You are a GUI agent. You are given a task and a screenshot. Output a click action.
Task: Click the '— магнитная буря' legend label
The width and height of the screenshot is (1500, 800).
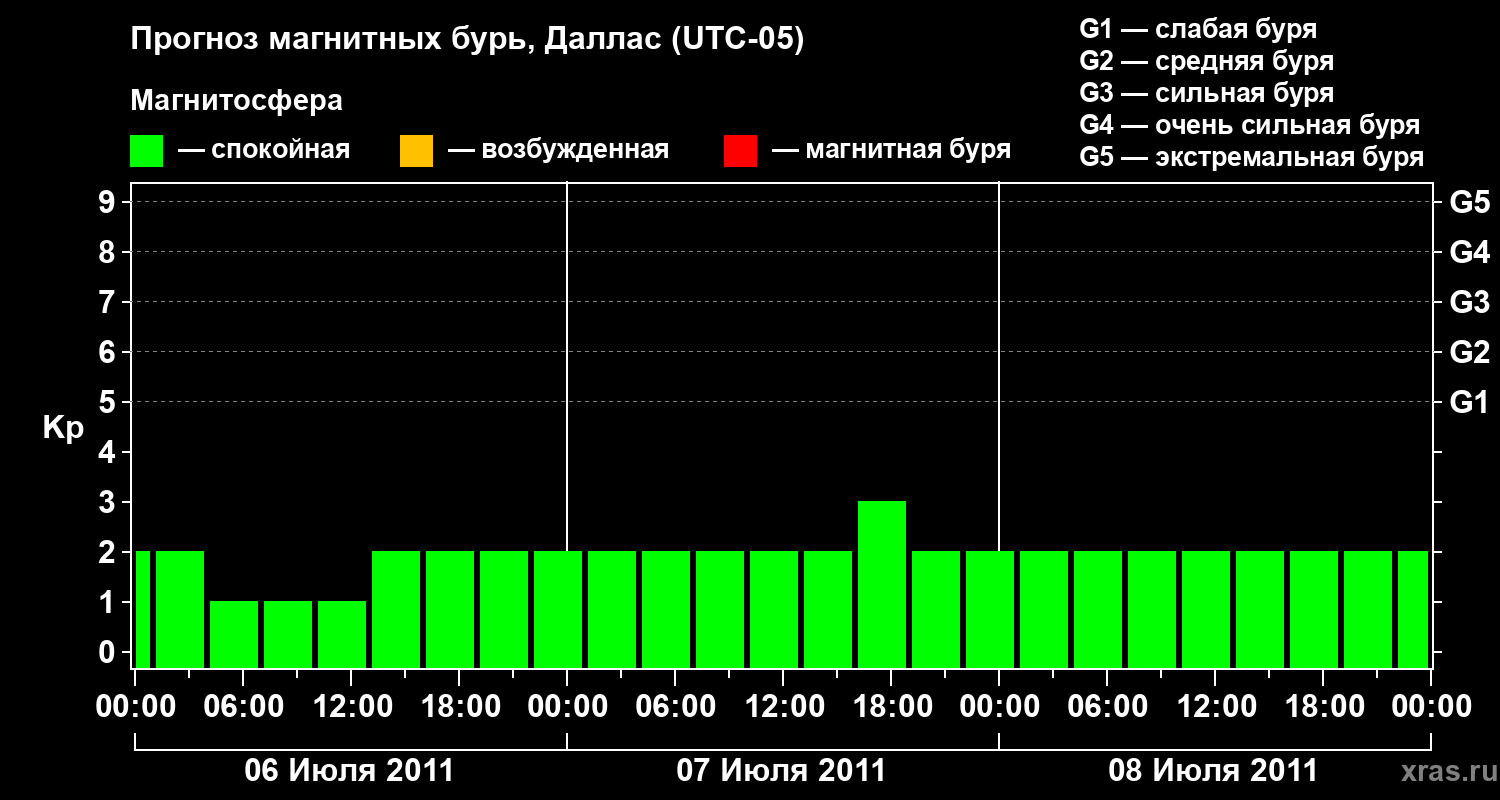pos(891,150)
